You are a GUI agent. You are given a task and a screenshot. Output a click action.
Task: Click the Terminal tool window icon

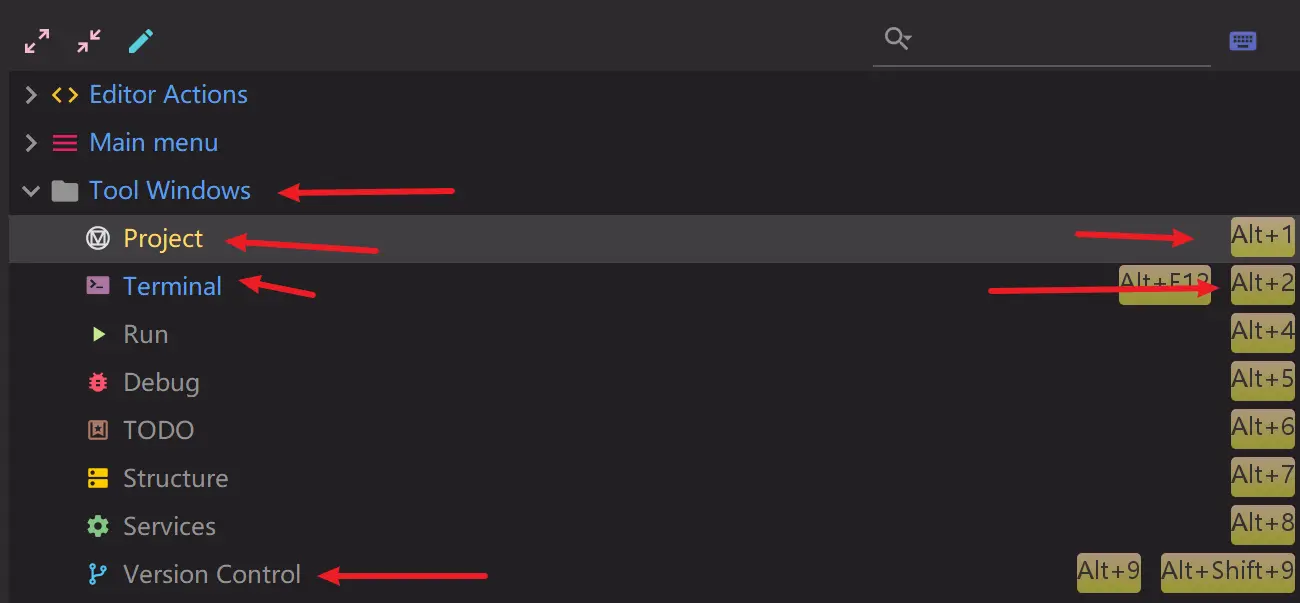point(97,286)
